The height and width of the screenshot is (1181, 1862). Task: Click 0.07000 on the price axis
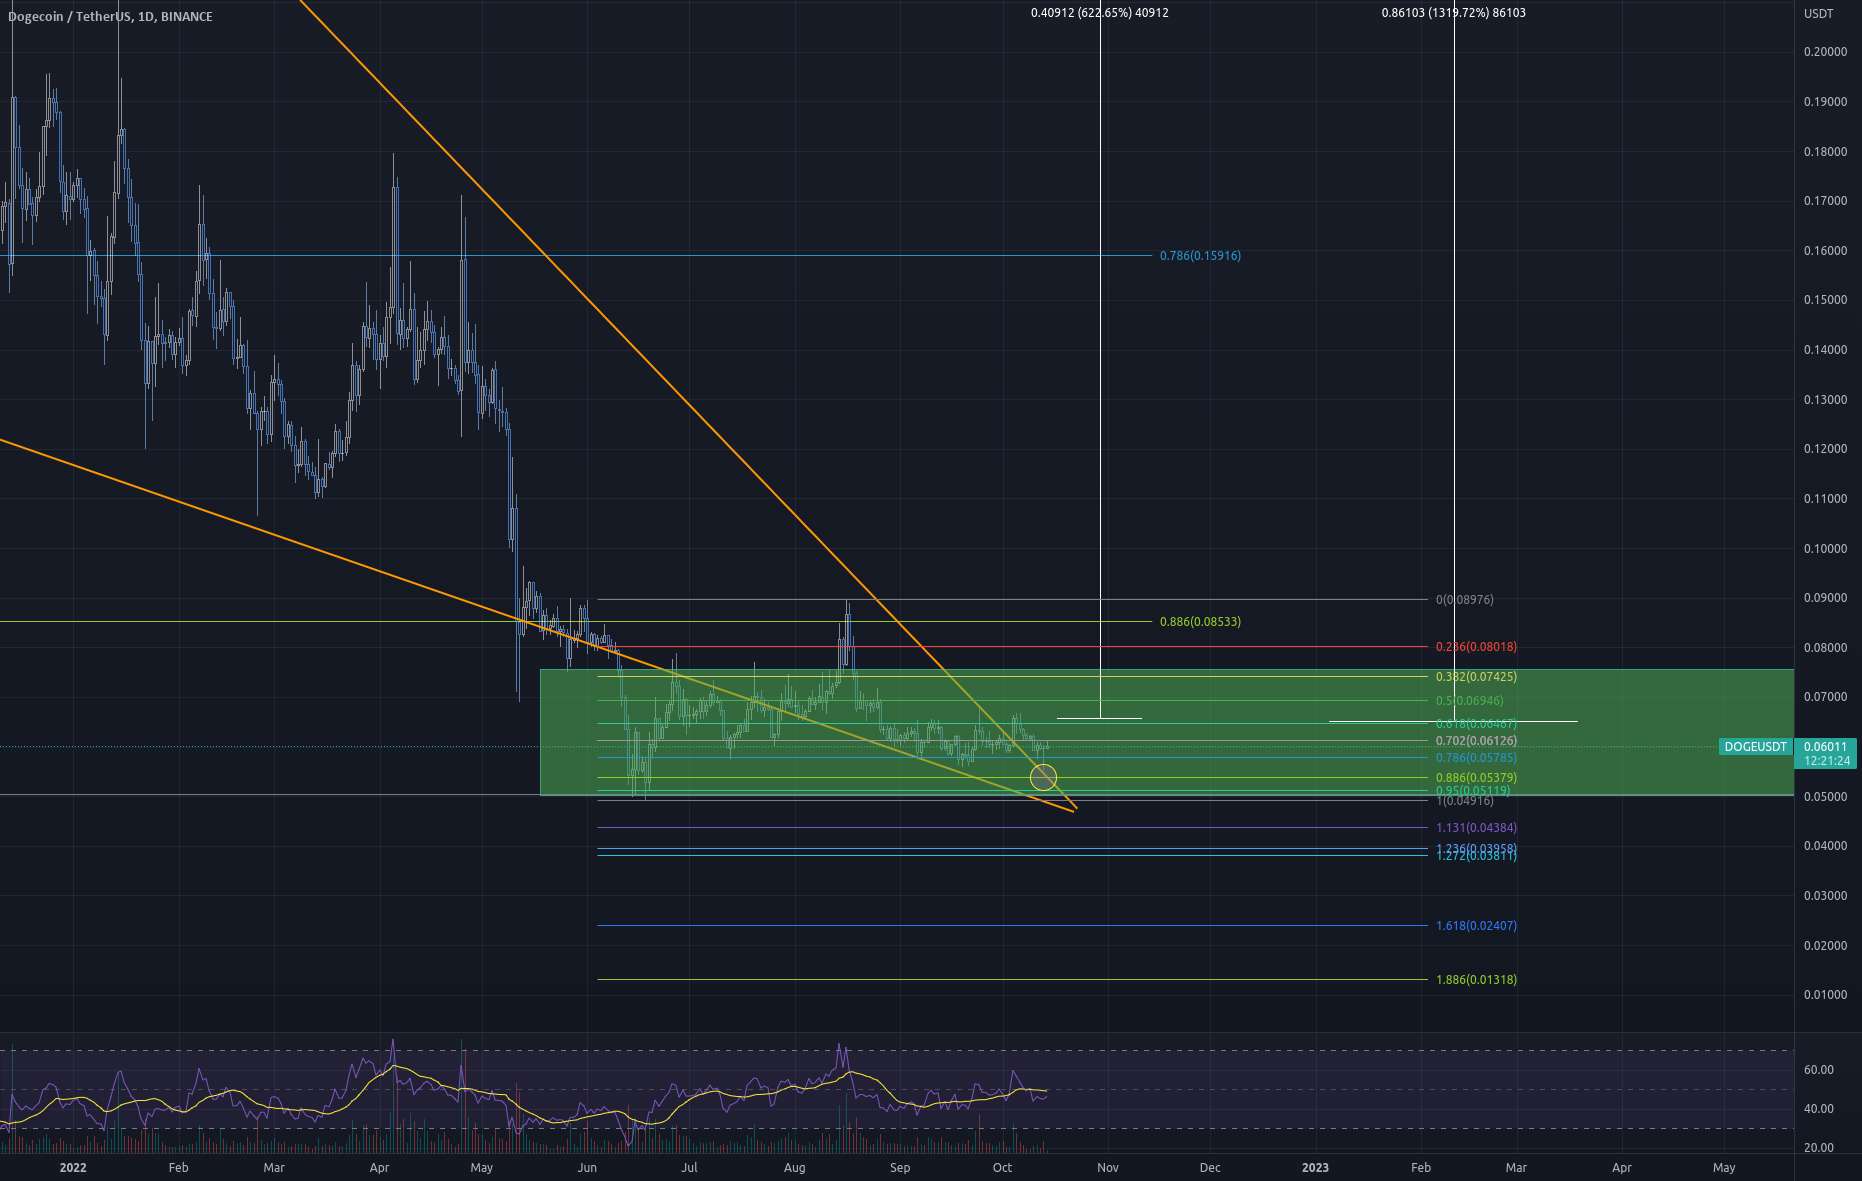[x=1825, y=697]
